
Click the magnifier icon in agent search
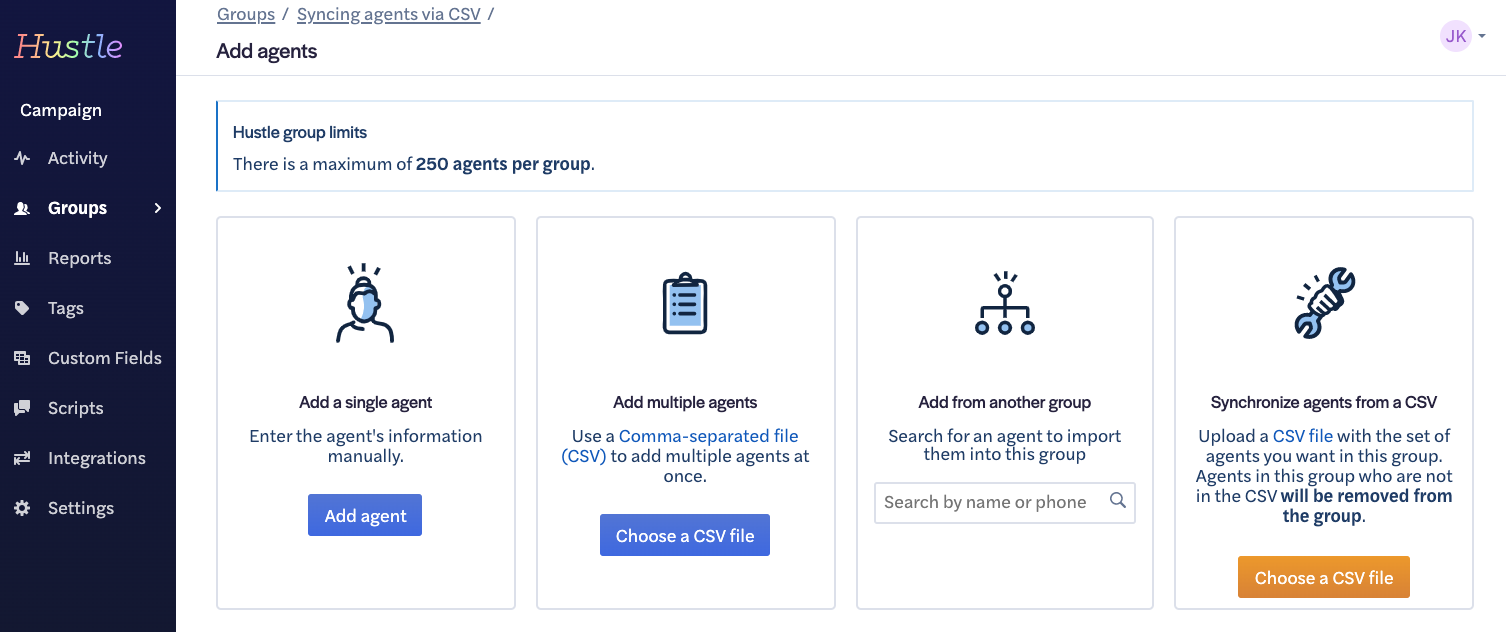pos(1118,501)
